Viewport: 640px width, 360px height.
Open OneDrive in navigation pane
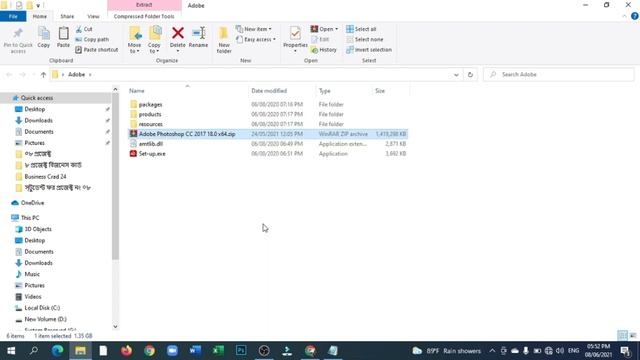click(32, 203)
